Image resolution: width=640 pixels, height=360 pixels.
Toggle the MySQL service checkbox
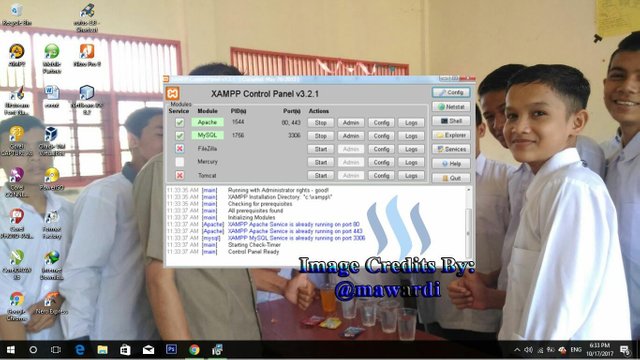click(x=180, y=136)
